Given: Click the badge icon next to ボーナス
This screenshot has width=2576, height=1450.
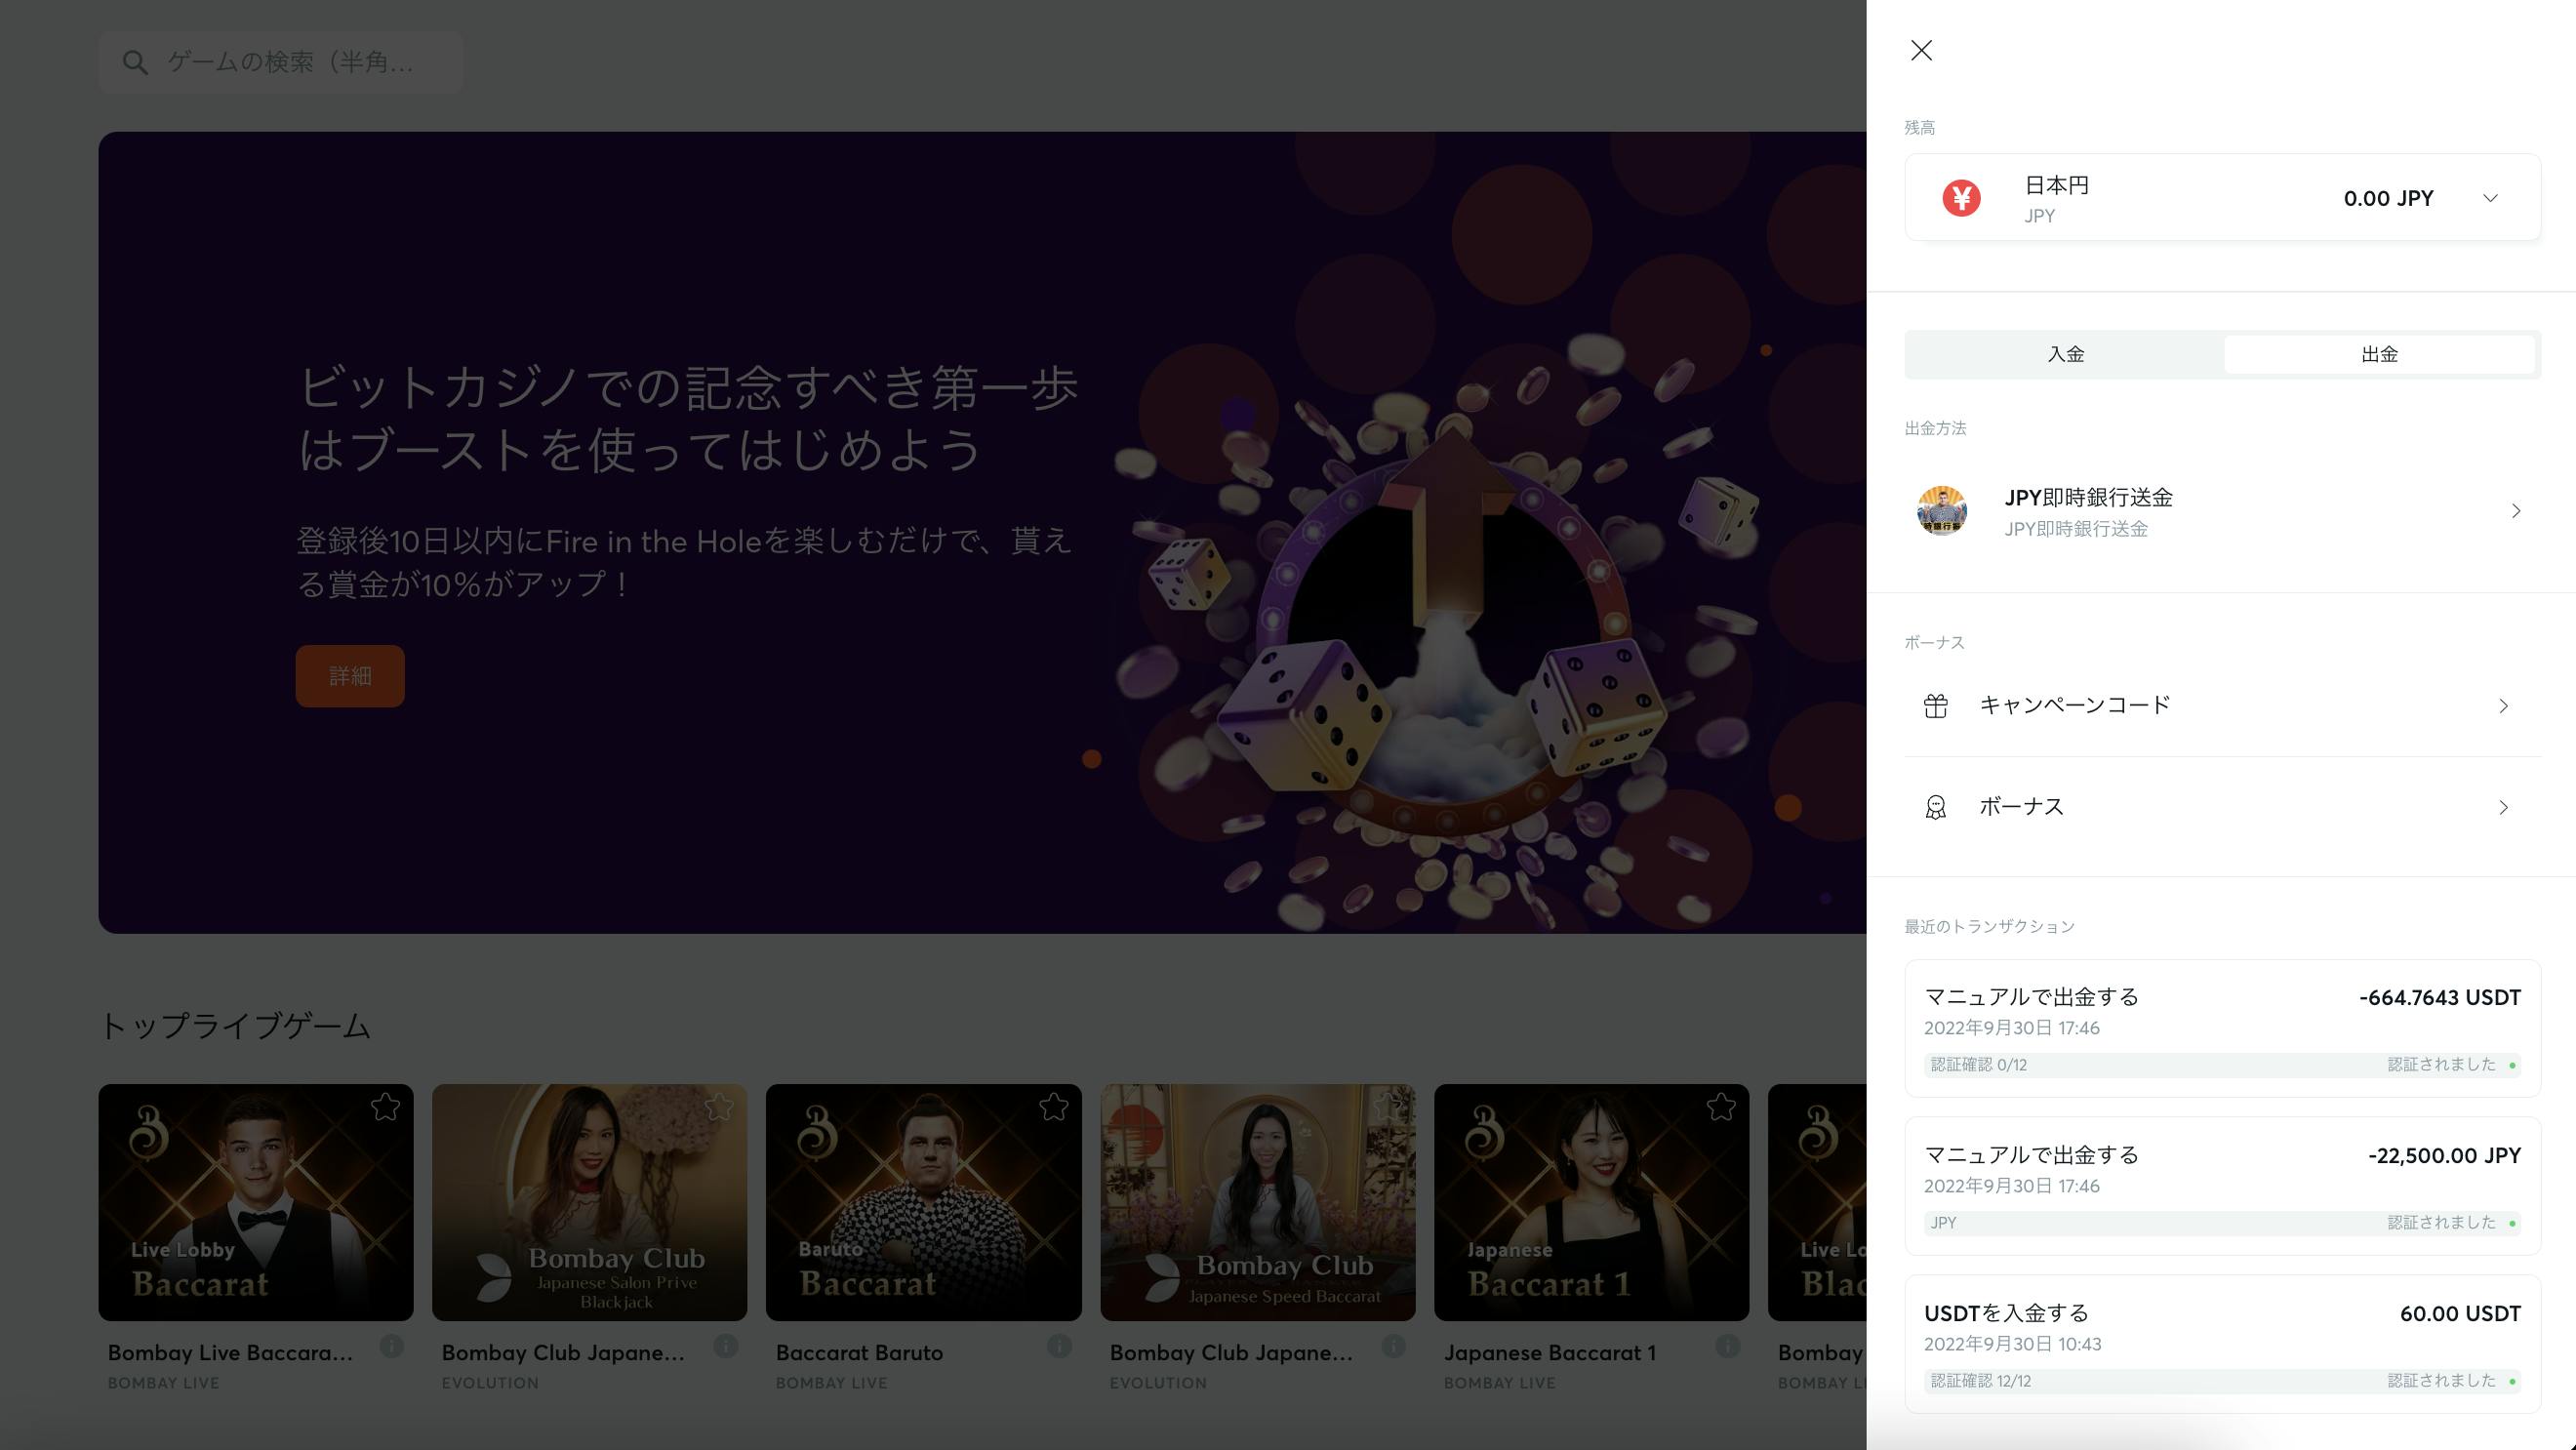Looking at the screenshot, I should tap(1935, 807).
